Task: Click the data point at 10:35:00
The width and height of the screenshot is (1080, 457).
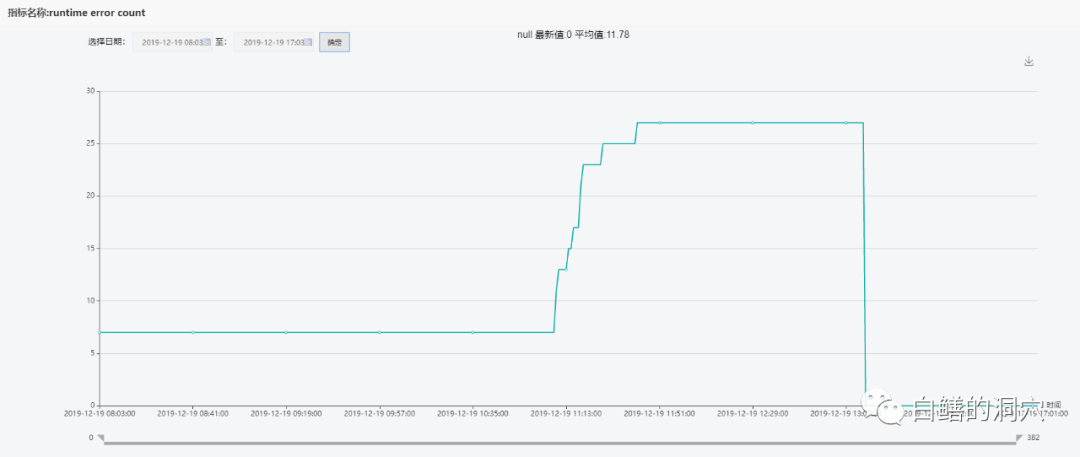Action: [x=473, y=332]
